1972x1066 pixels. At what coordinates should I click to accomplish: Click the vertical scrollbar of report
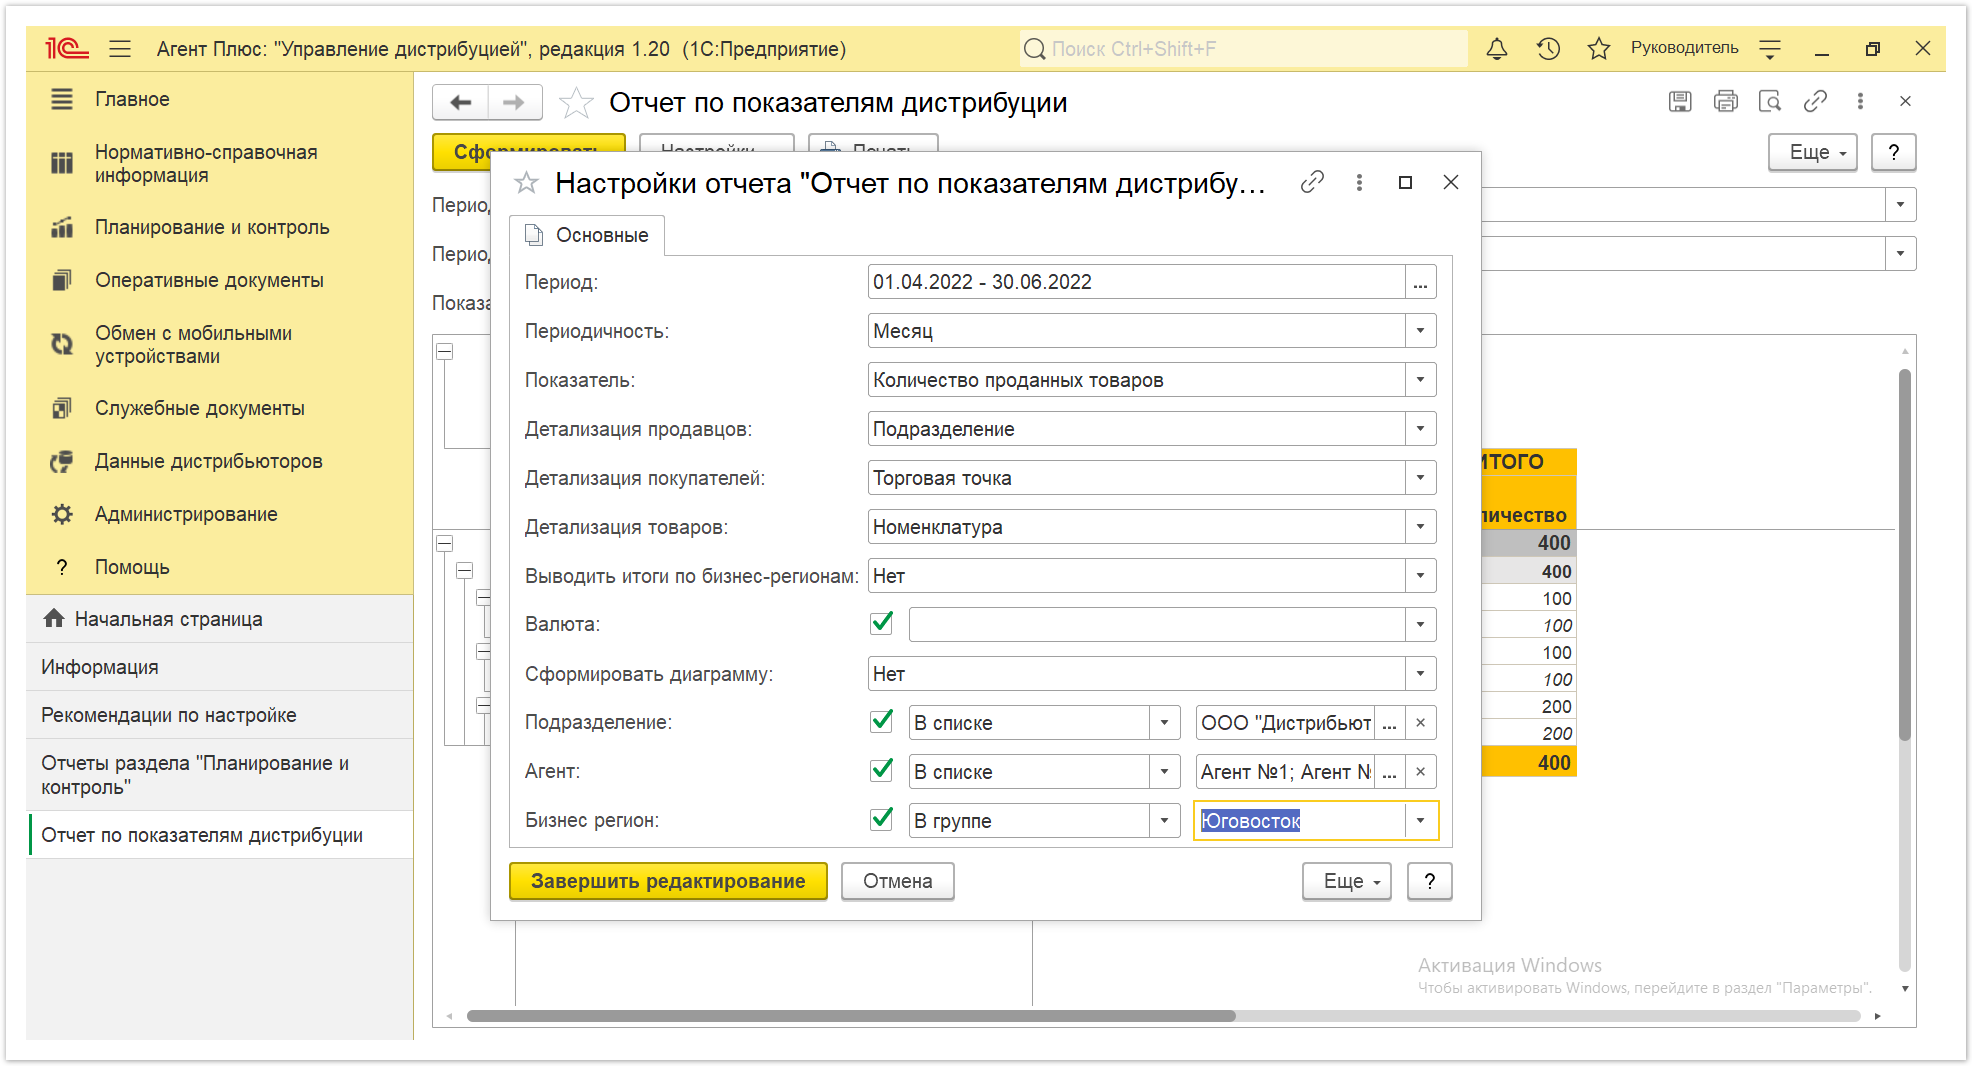coord(1905,555)
